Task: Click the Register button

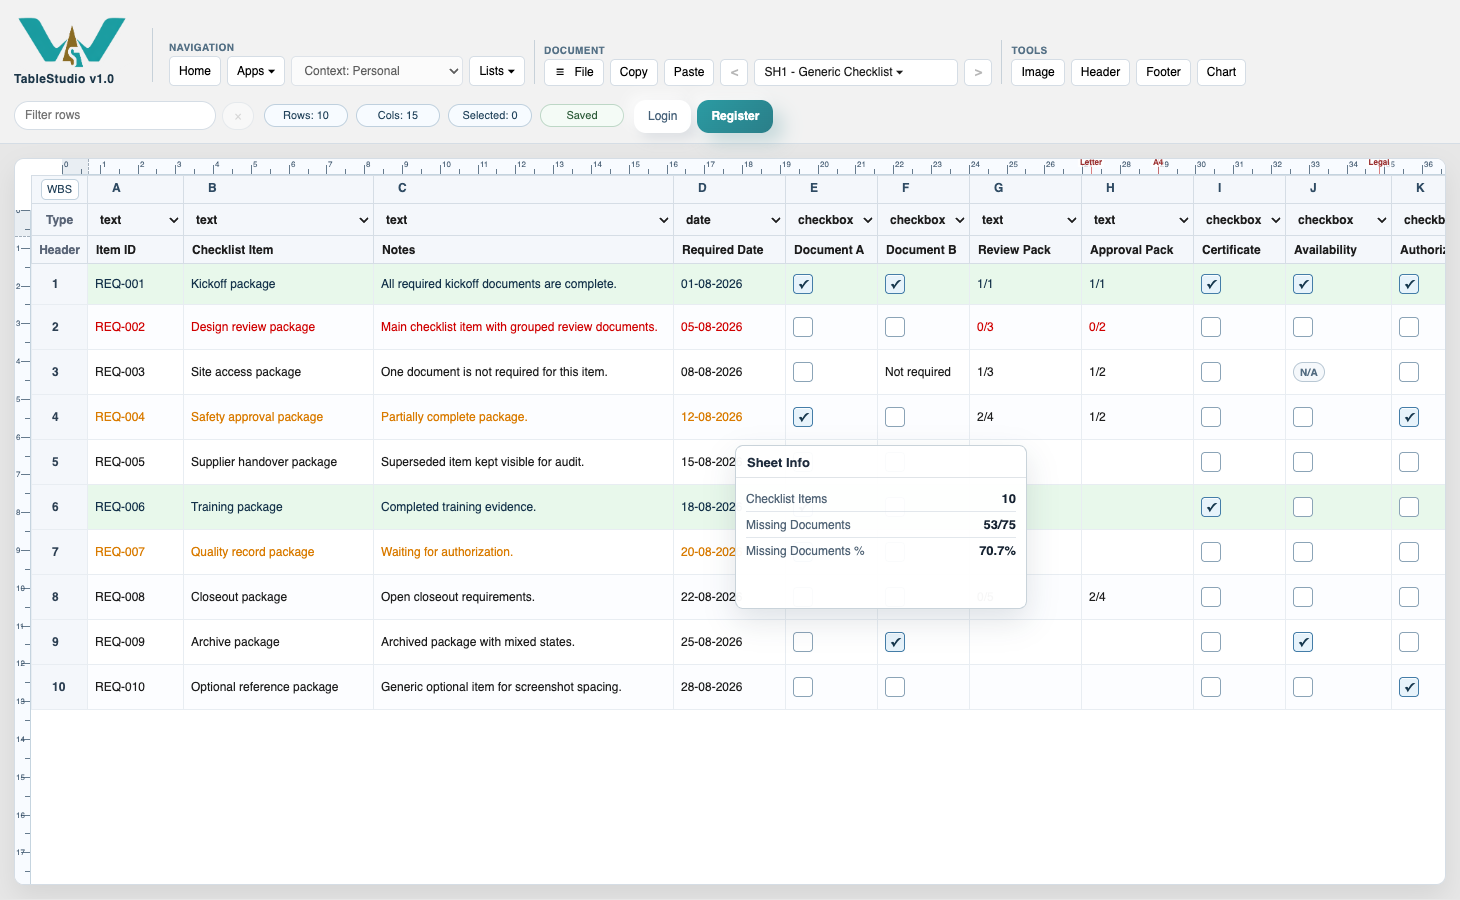Action: pos(735,116)
